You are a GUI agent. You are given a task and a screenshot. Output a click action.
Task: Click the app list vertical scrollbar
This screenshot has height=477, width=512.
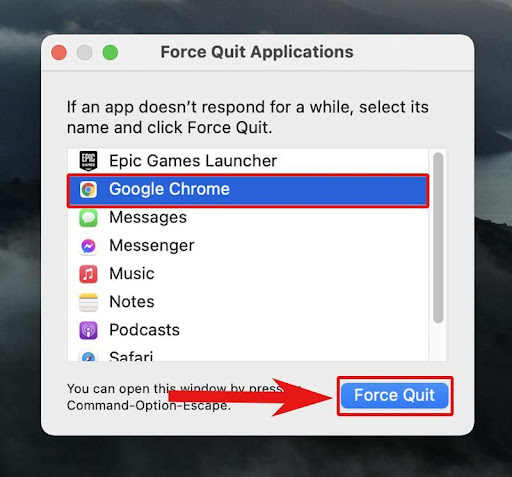(x=438, y=238)
